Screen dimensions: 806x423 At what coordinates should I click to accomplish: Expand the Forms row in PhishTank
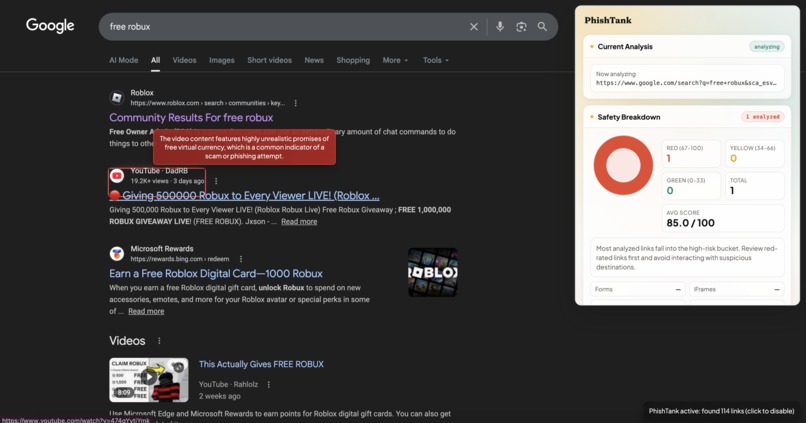[637, 289]
